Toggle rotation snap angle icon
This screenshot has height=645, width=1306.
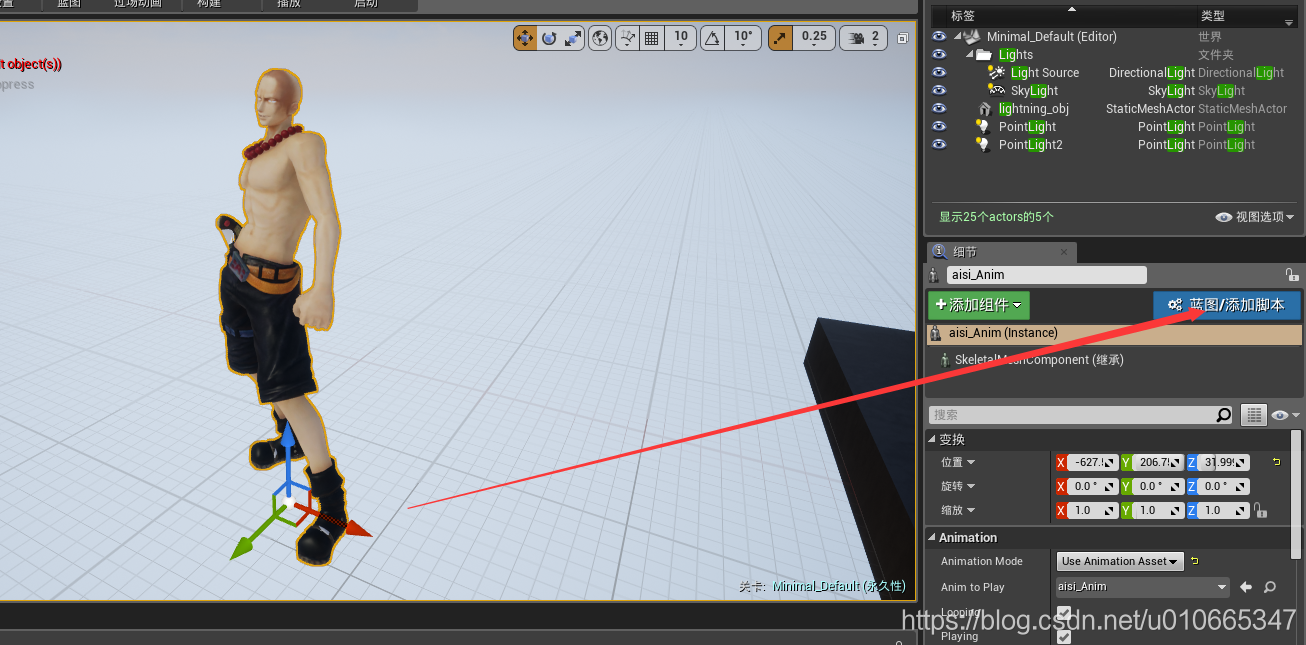pyautogui.click(x=712, y=38)
